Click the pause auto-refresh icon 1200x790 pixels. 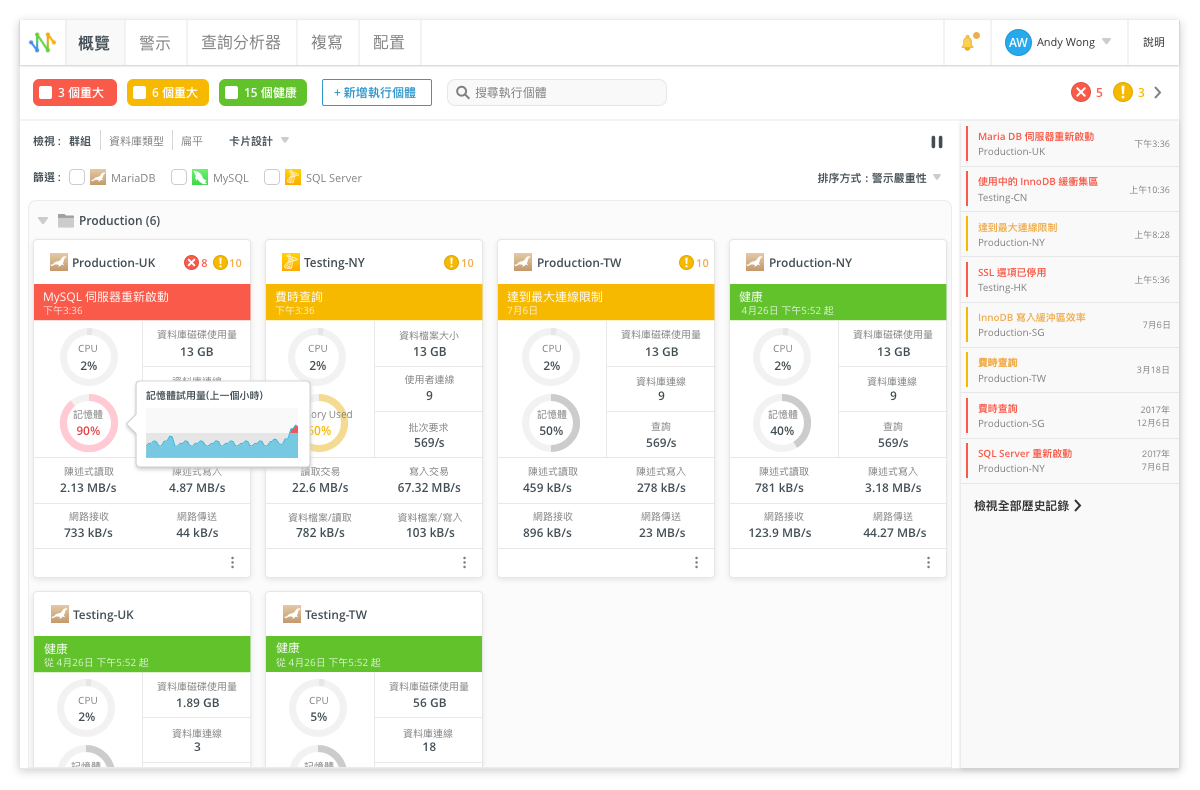click(x=937, y=141)
